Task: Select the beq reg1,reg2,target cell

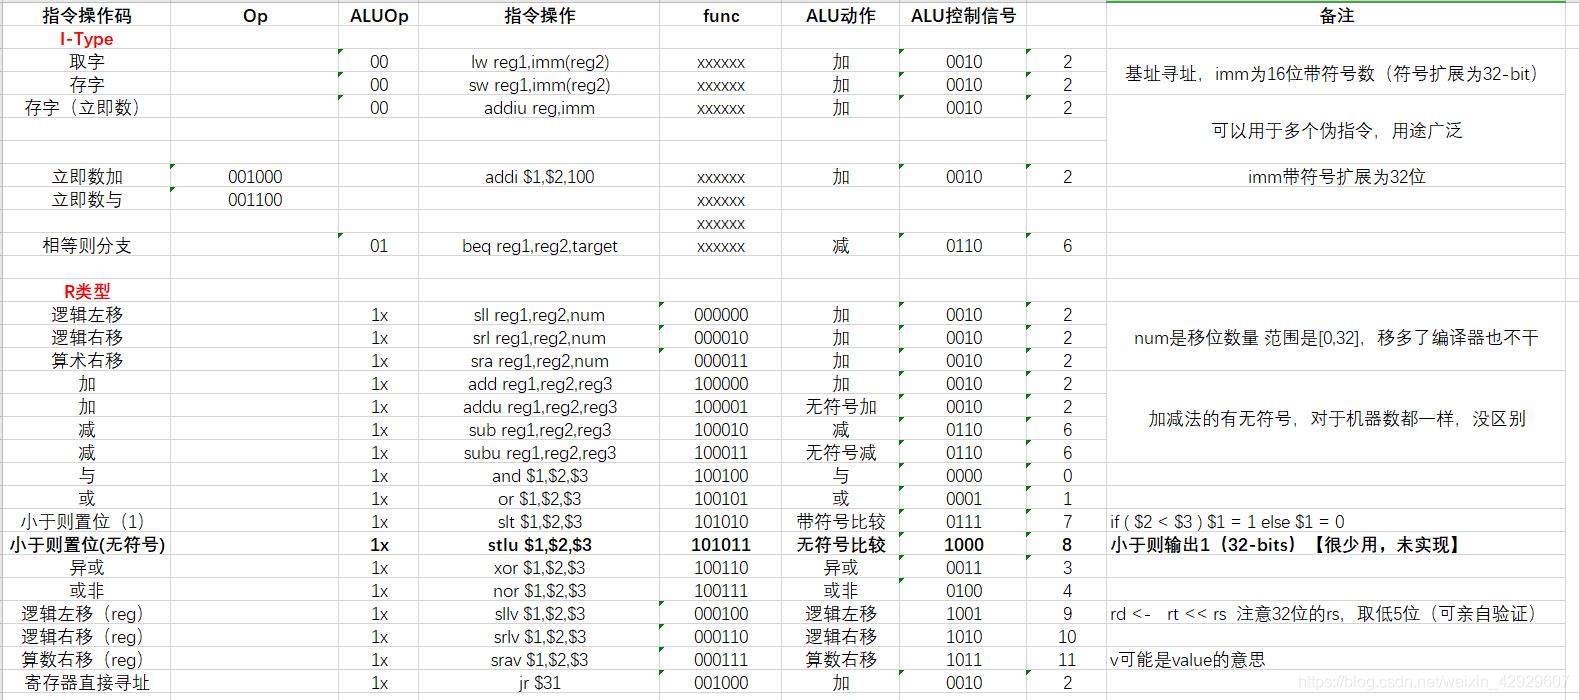Action: [539, 246]
